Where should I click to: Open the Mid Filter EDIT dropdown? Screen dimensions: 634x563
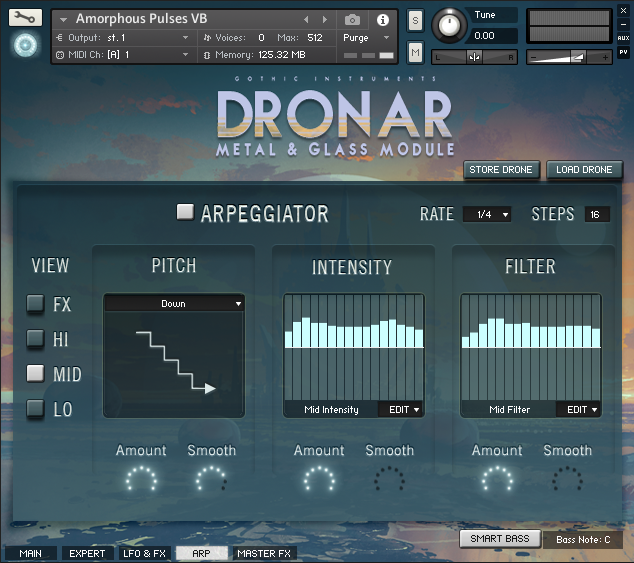[x=579, y=409]
